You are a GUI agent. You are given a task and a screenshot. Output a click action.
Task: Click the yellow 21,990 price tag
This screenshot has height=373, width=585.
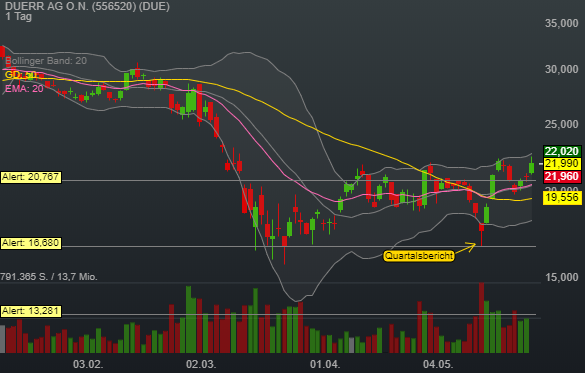(562, 163)
